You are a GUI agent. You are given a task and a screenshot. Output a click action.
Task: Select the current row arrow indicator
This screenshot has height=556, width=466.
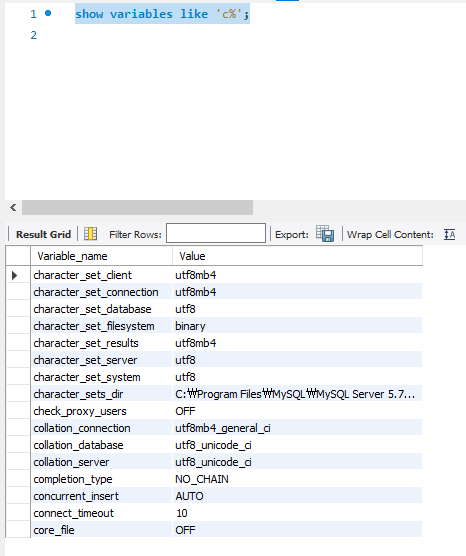[x=15, y=275]
